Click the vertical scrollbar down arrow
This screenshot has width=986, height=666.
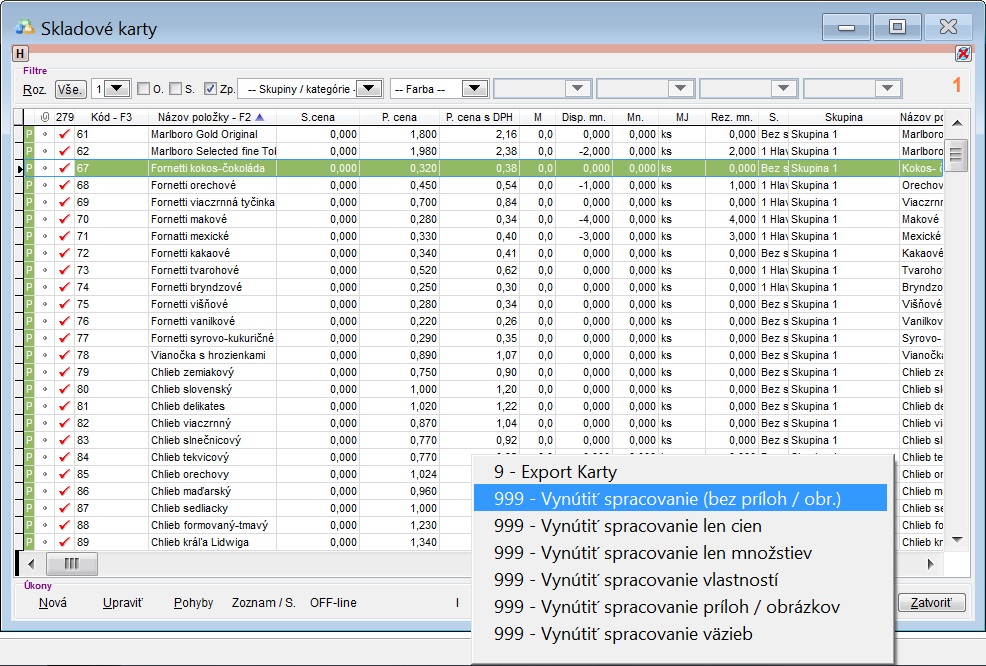tap(957, 540)
